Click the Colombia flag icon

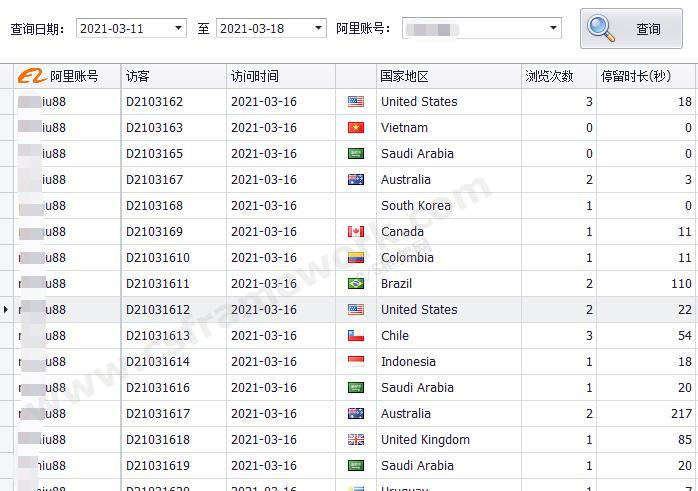[355, 258]
